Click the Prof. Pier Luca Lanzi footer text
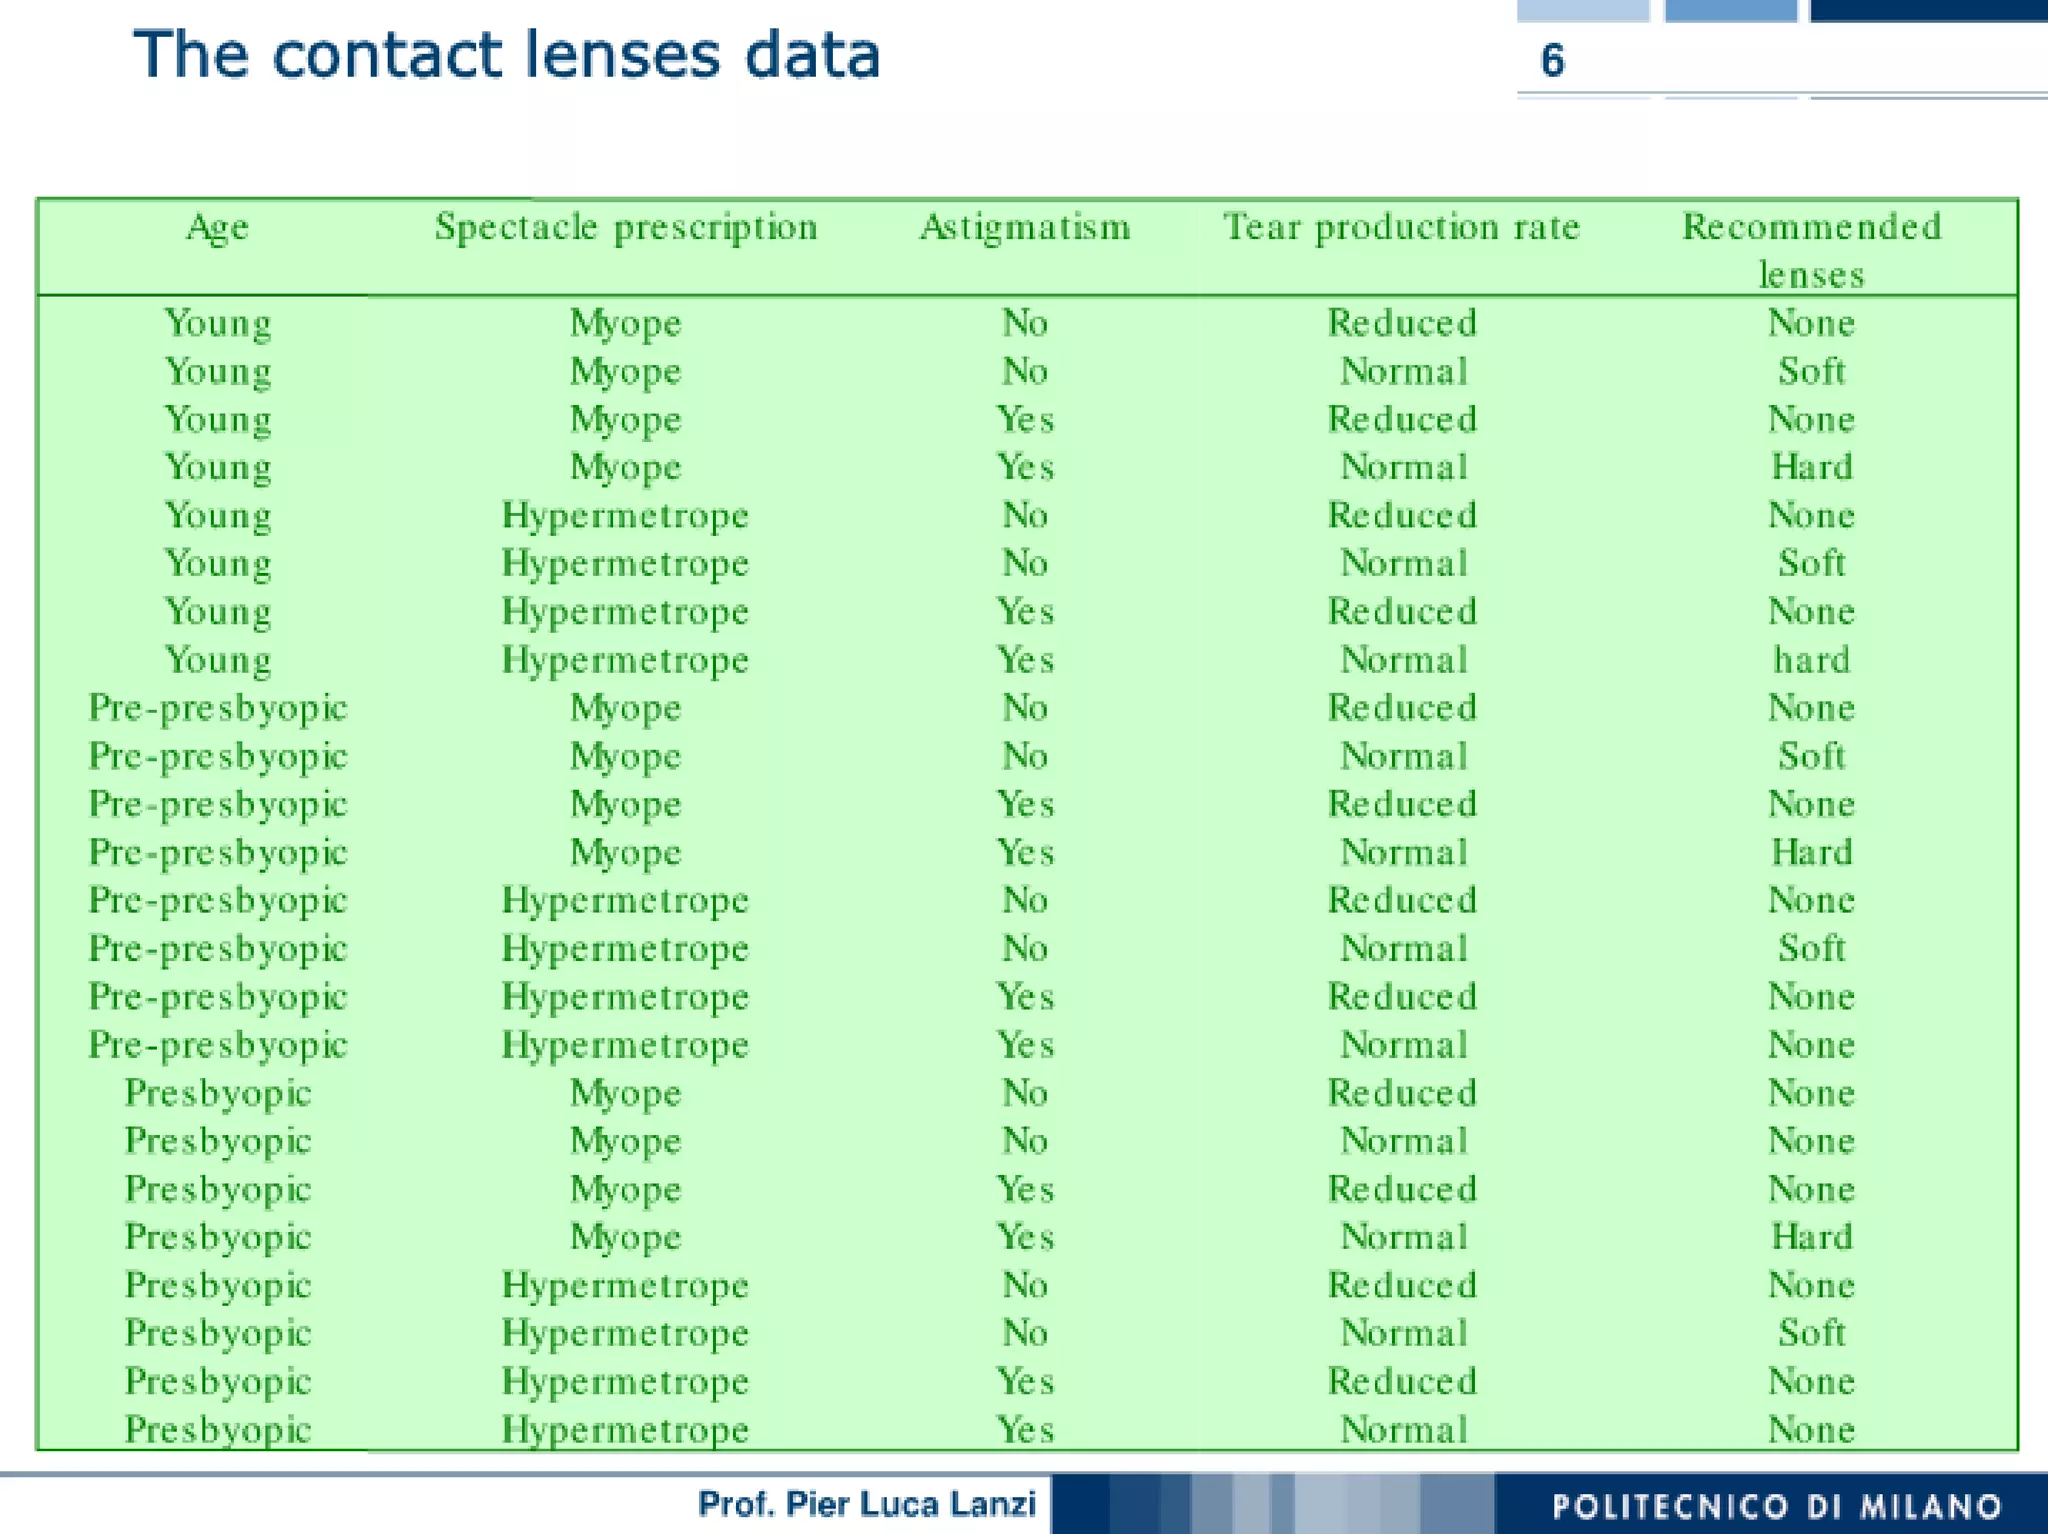 (866, 1504)
